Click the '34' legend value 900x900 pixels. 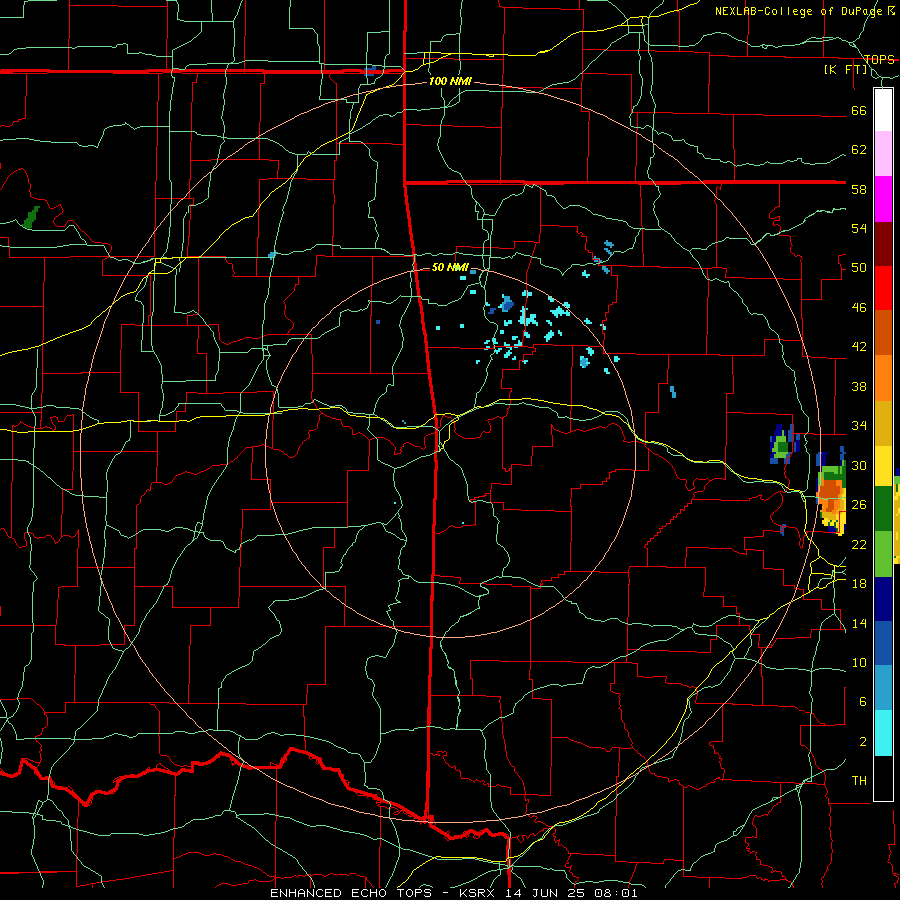[x=859, y=426]
